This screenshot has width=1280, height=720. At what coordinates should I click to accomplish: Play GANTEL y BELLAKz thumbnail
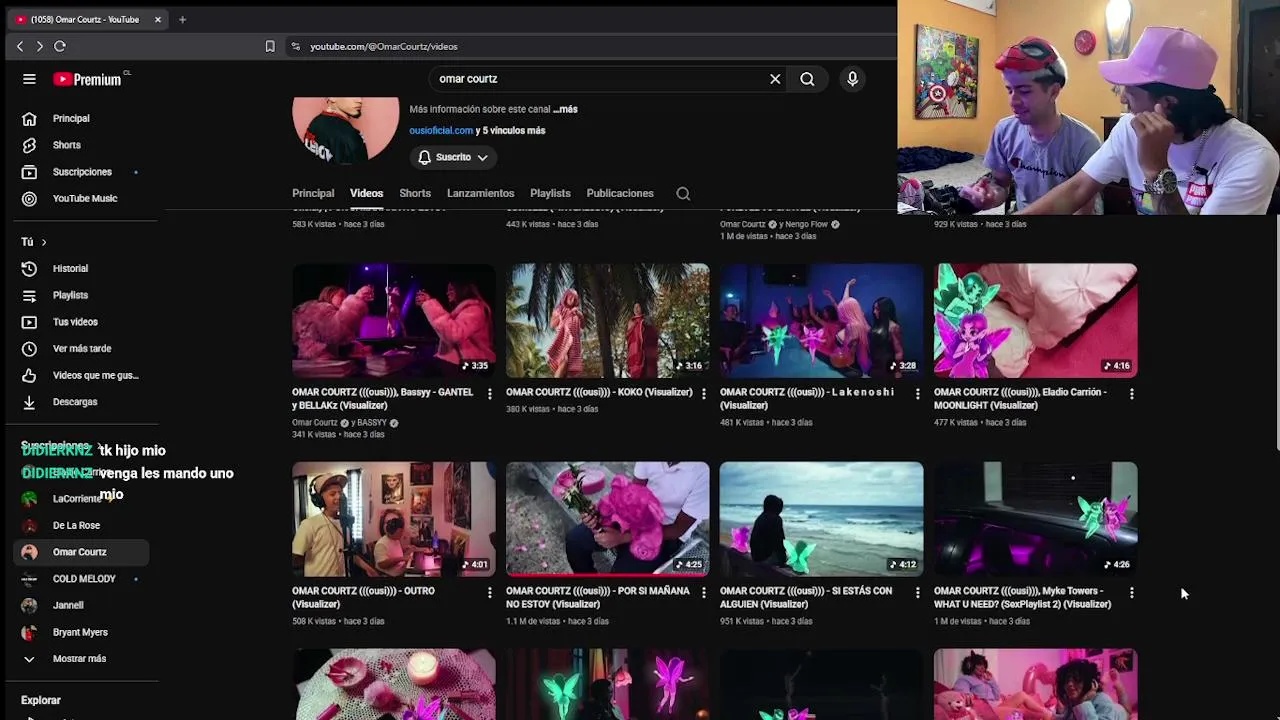[x=394, y=320]
